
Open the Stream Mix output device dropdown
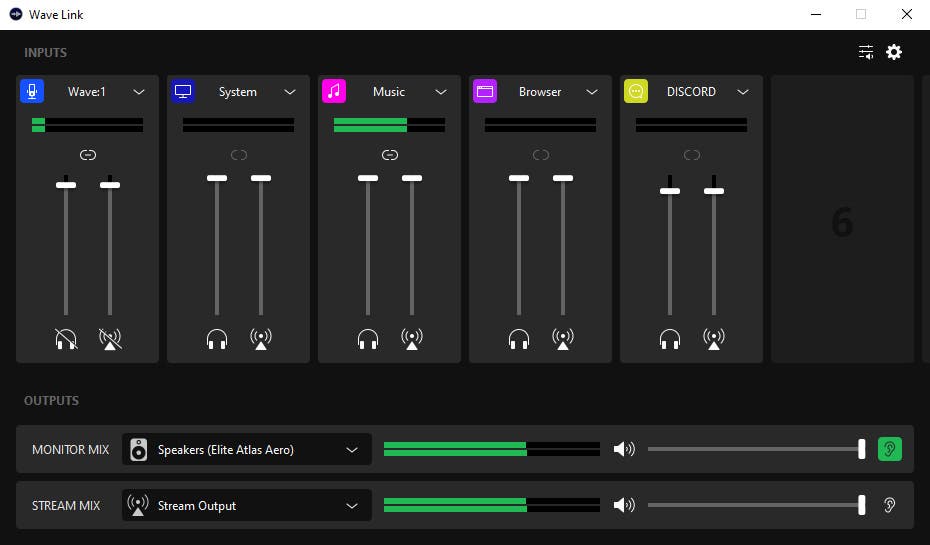coord(247,505)
